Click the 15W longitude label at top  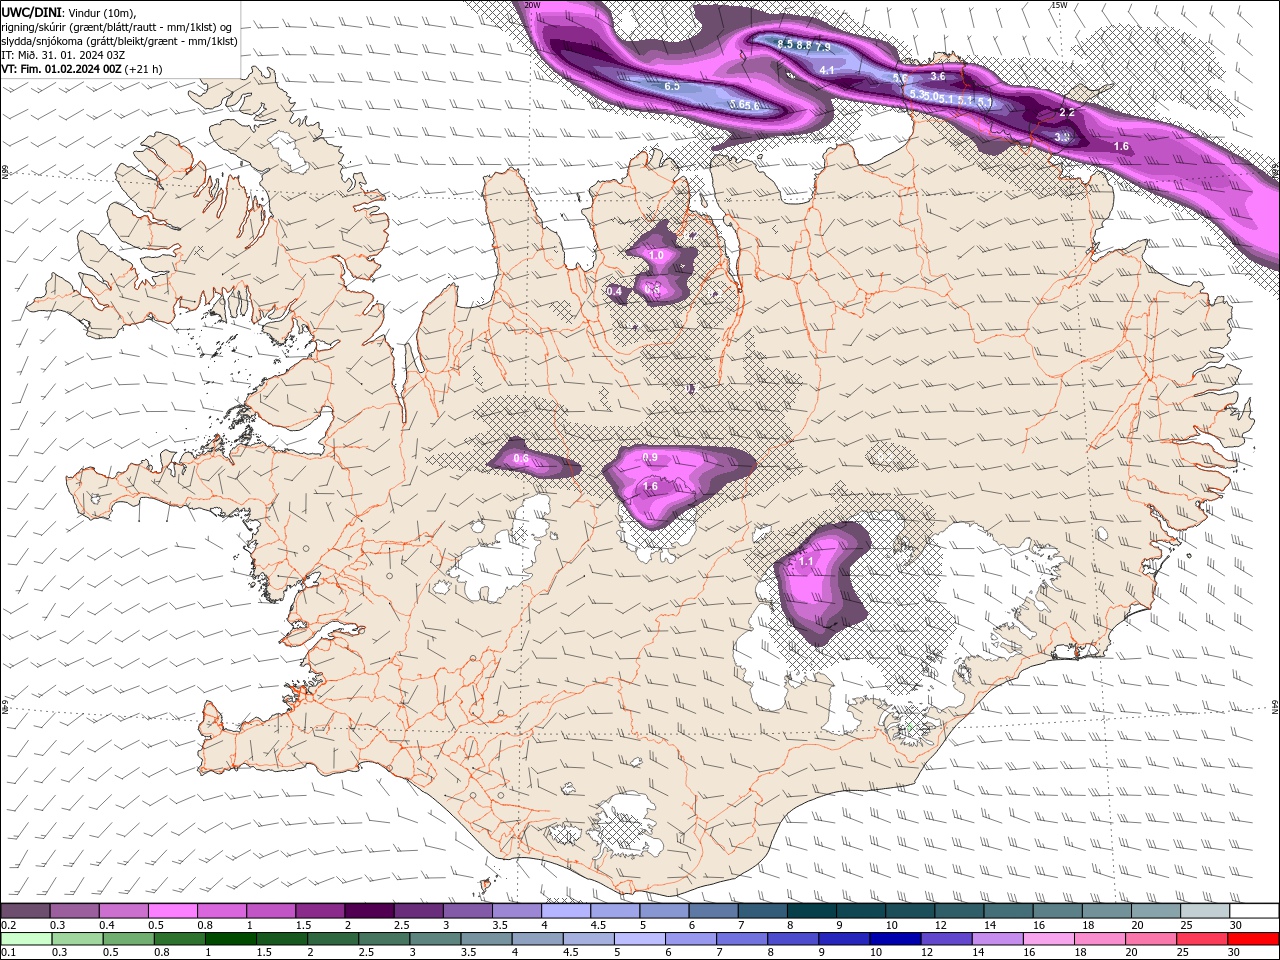click(x=1059, y=5)
